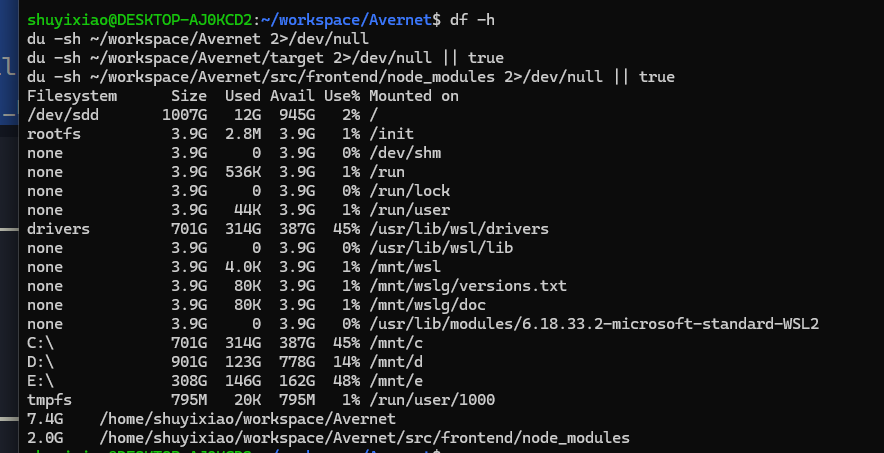884x453 pixels.
Task: Click the /usr/lib/wsl/drivers mount path
Action: pyautogui.click(x=459, y=229)
